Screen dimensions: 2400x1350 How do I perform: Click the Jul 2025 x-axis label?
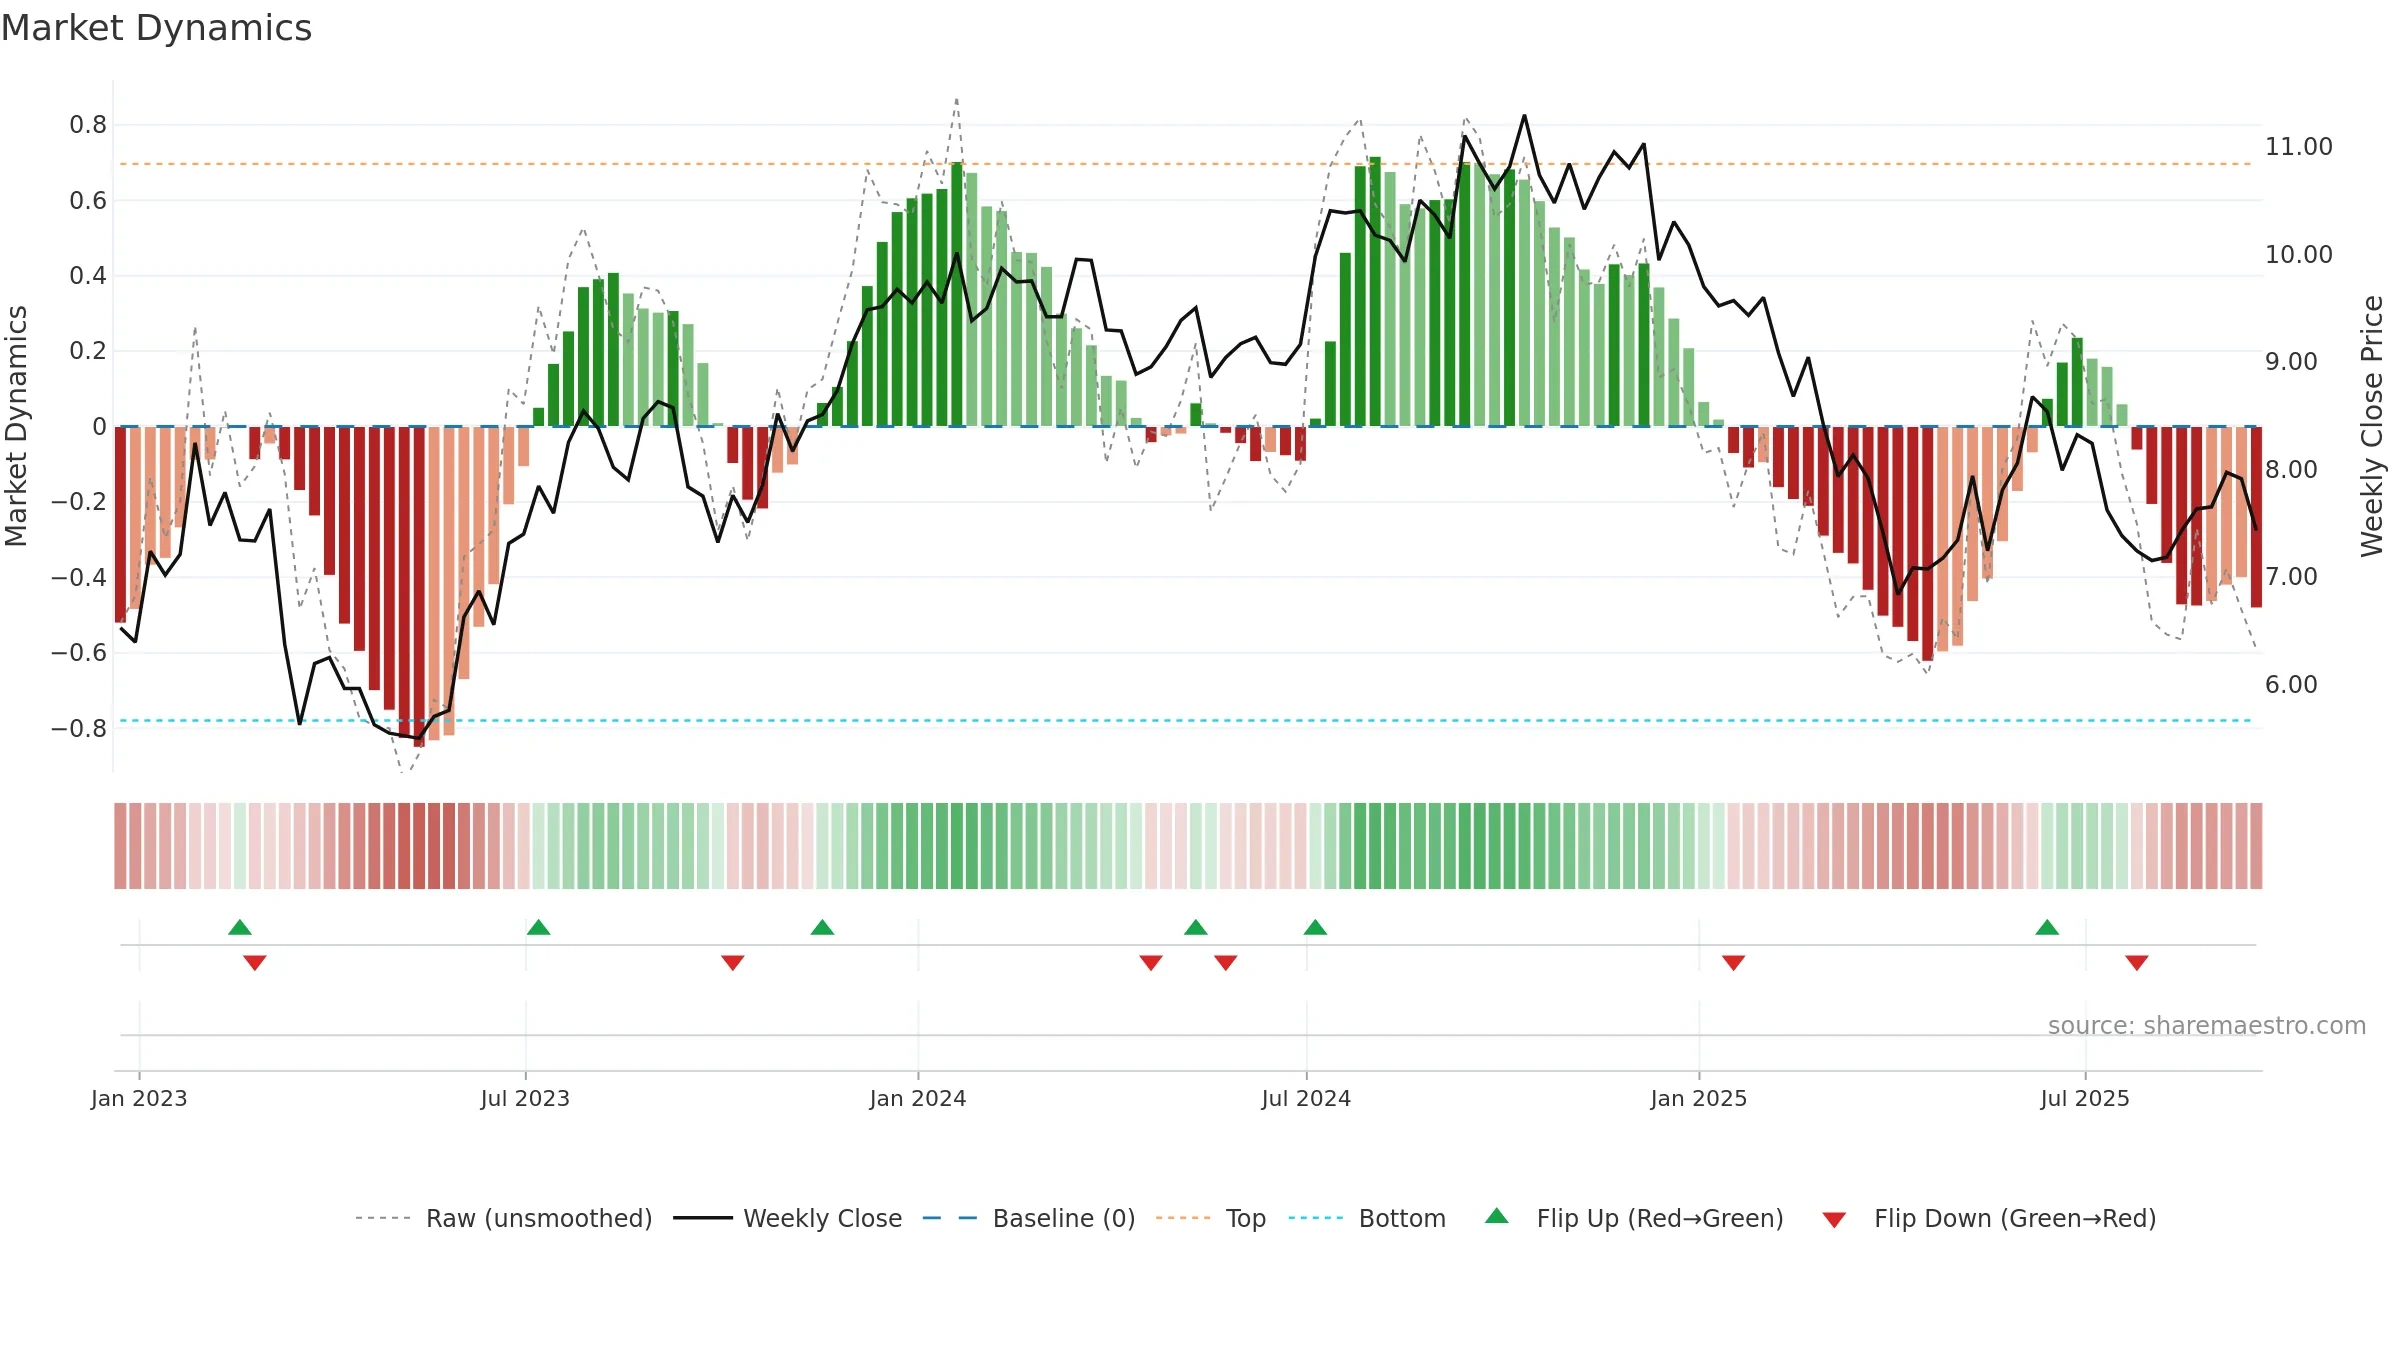click(x=2085, y=1098)
